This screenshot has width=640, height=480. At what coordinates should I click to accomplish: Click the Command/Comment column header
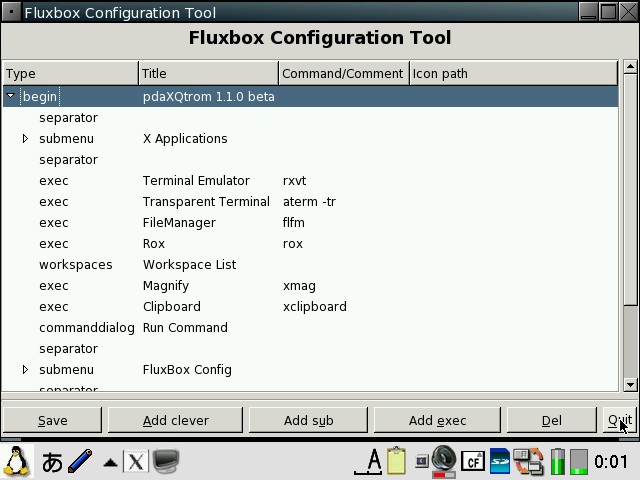[x=343, y=73]
